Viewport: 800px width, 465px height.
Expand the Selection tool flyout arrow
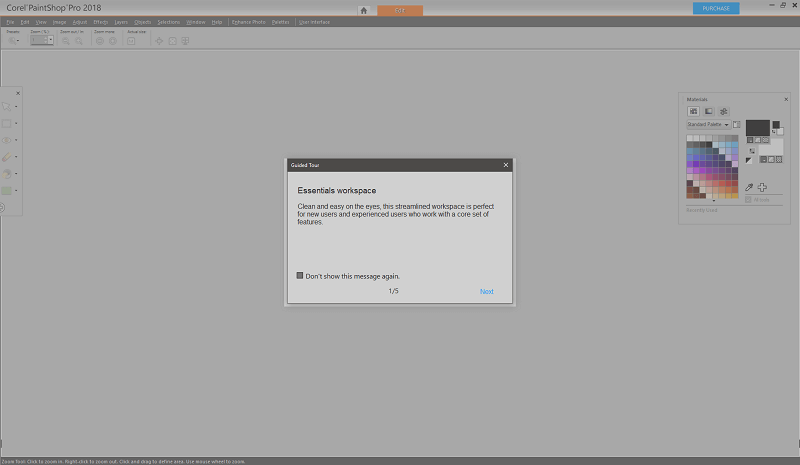16,124
